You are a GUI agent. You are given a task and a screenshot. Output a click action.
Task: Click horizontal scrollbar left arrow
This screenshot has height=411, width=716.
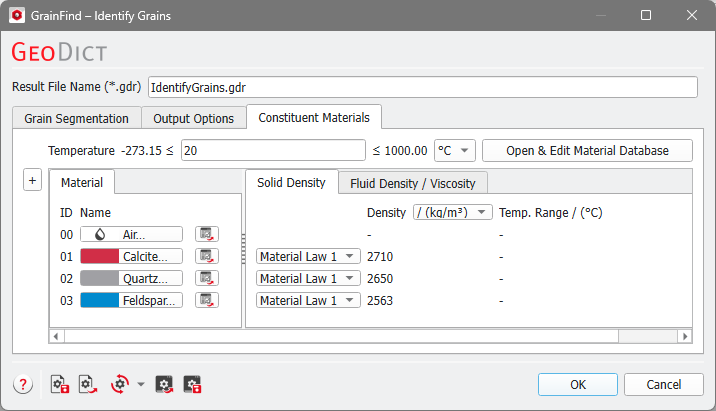coord(56,337)
